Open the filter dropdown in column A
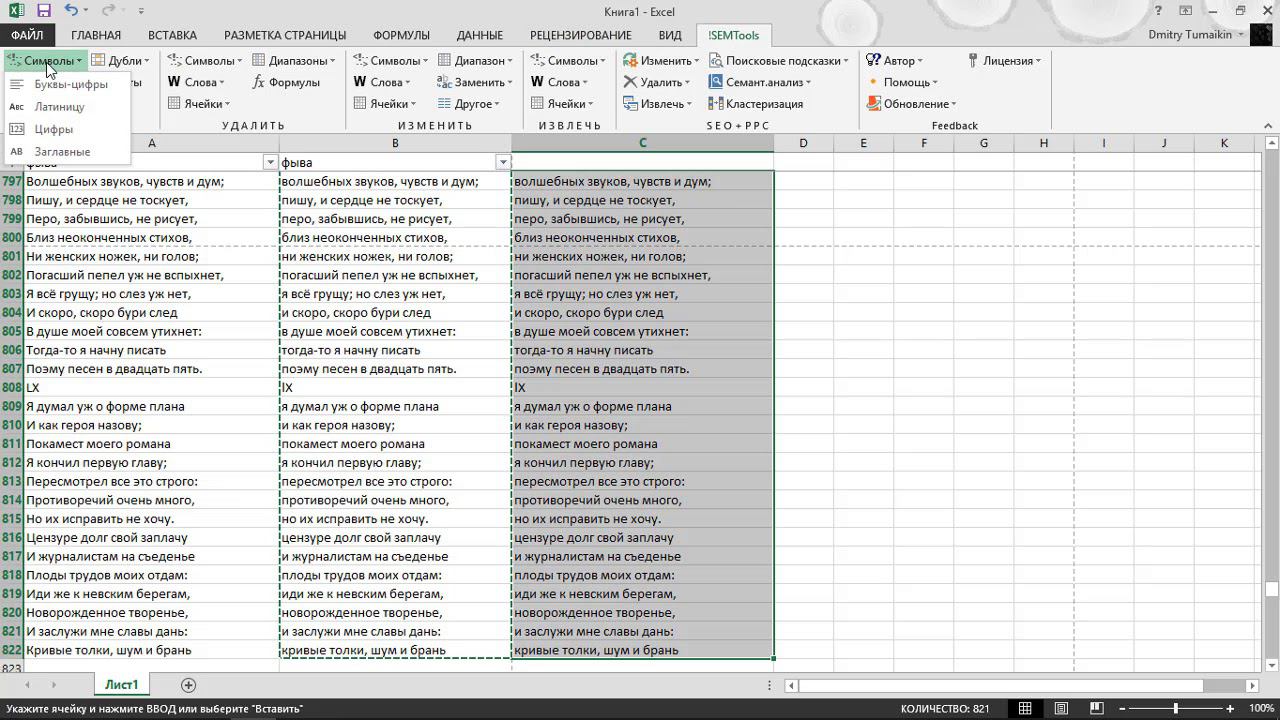The image size is (1280, 720). pos(270,162)
